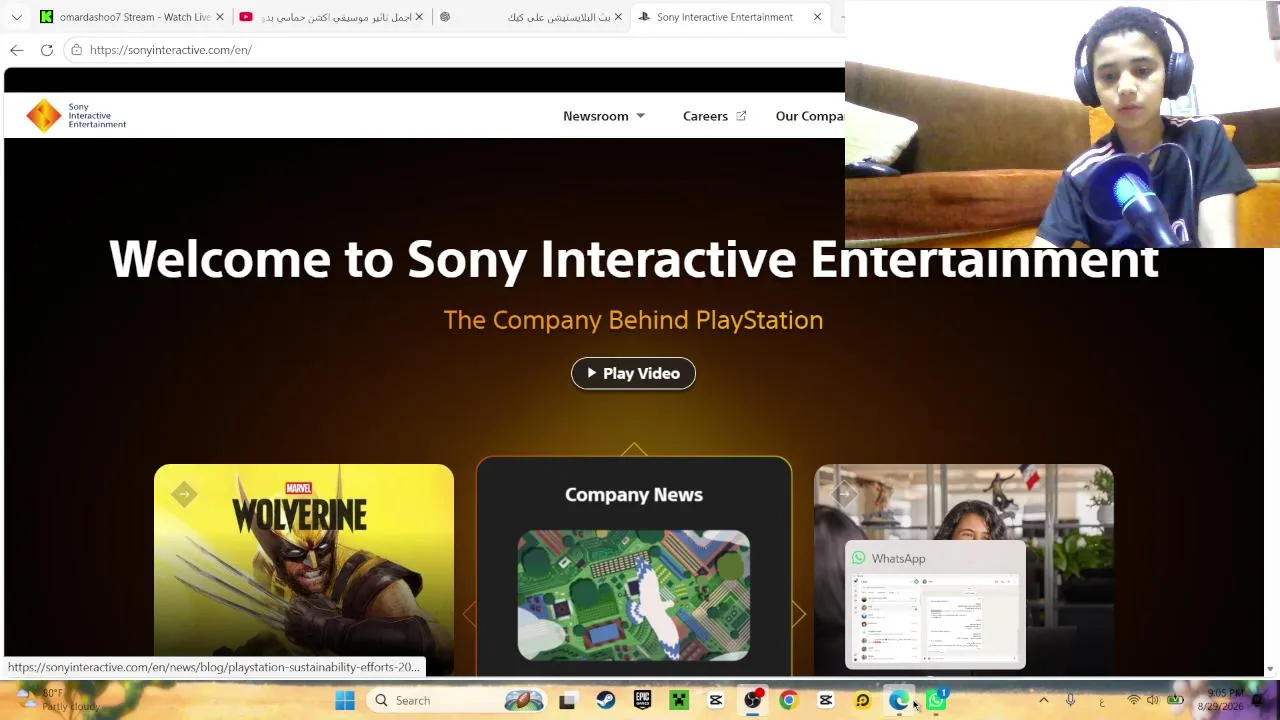Open the yellow circular app icon on taskbar
Screen dimensions: 1280x720
coord(862,701)
